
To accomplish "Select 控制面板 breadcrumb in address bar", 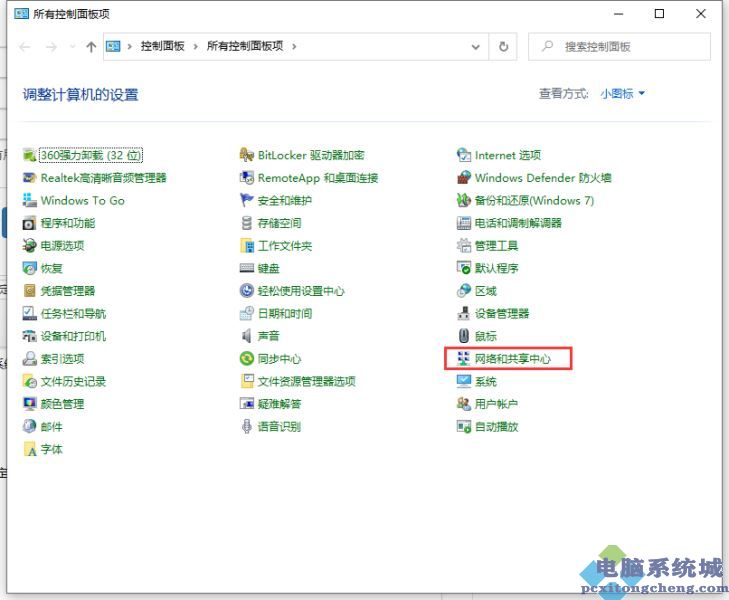I will (x=162, y=47).
